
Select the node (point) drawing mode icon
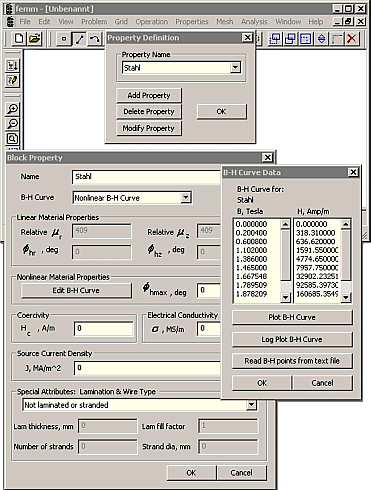pyautogui.click(x=64, y=39)
